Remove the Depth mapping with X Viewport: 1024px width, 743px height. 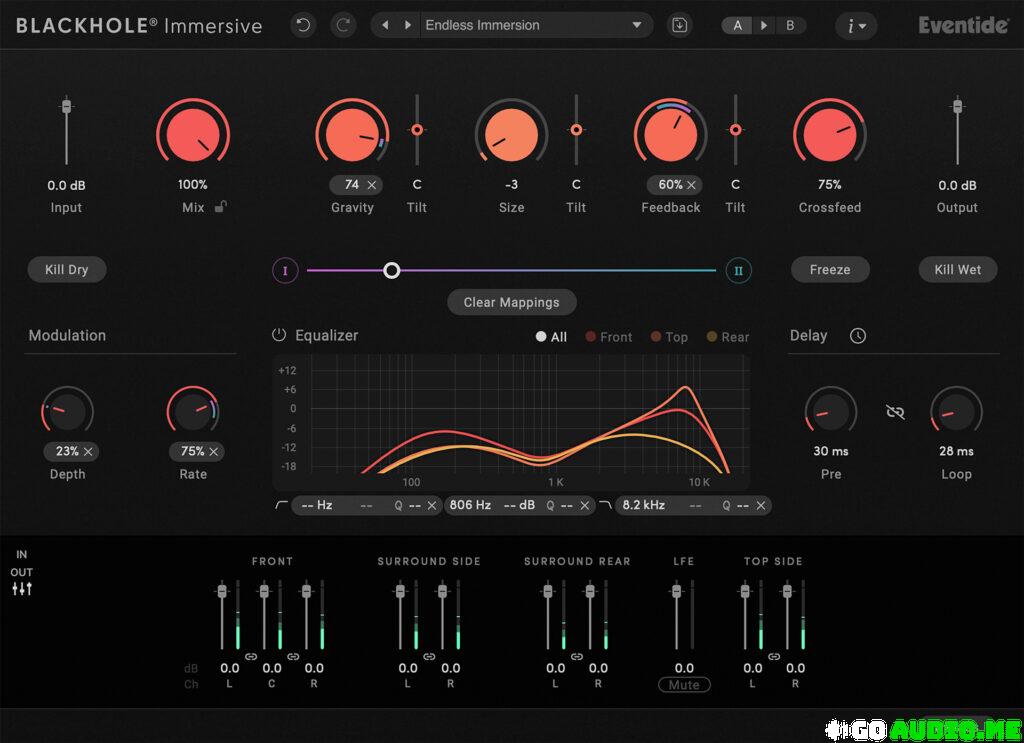(88, 451)
